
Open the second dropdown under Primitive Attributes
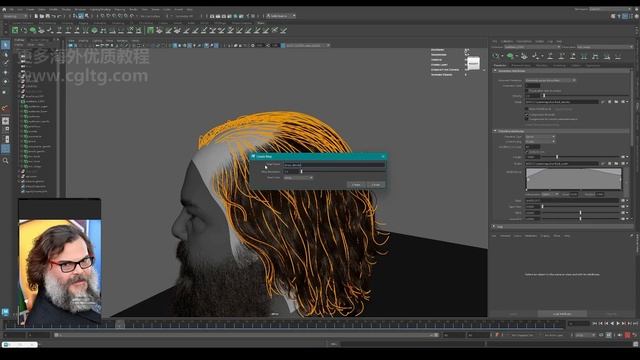(x=540, y=141)
